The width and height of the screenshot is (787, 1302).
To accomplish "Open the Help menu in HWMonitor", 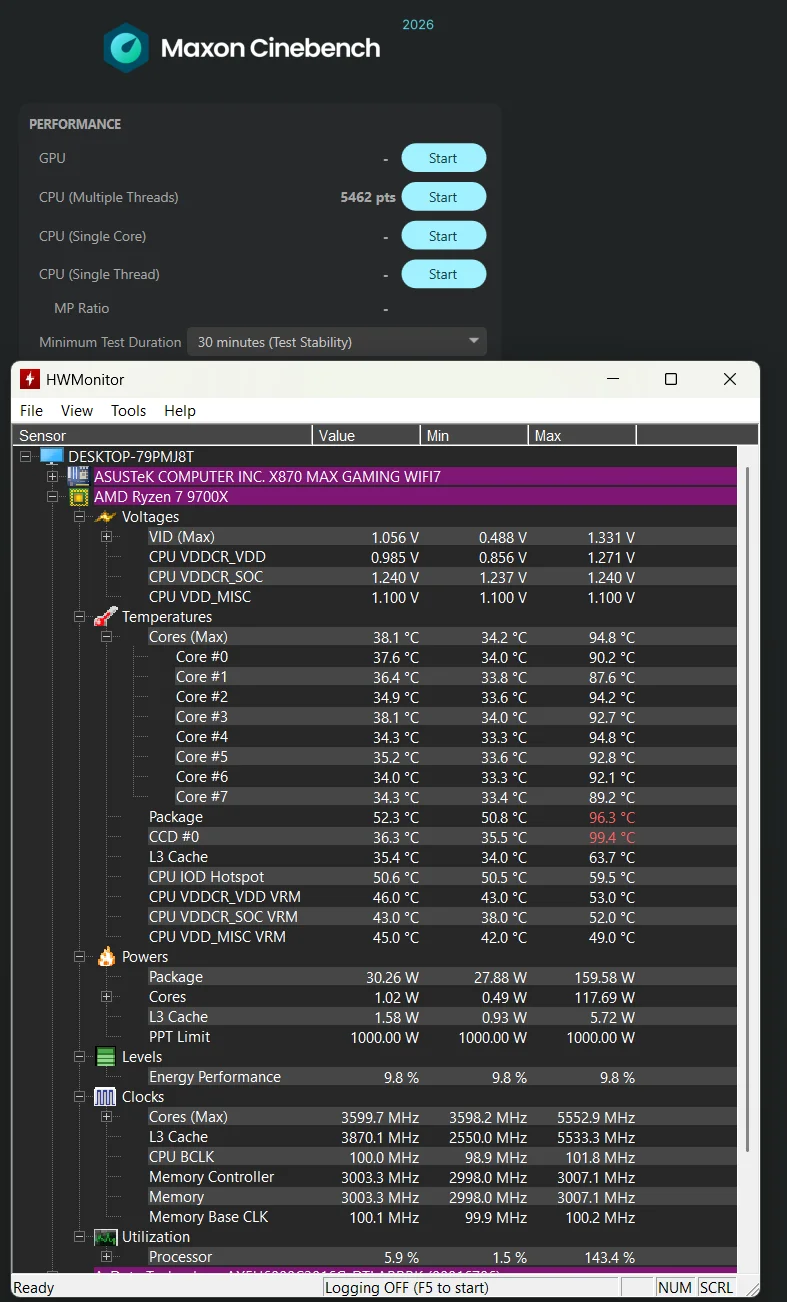I will point(180,411).
